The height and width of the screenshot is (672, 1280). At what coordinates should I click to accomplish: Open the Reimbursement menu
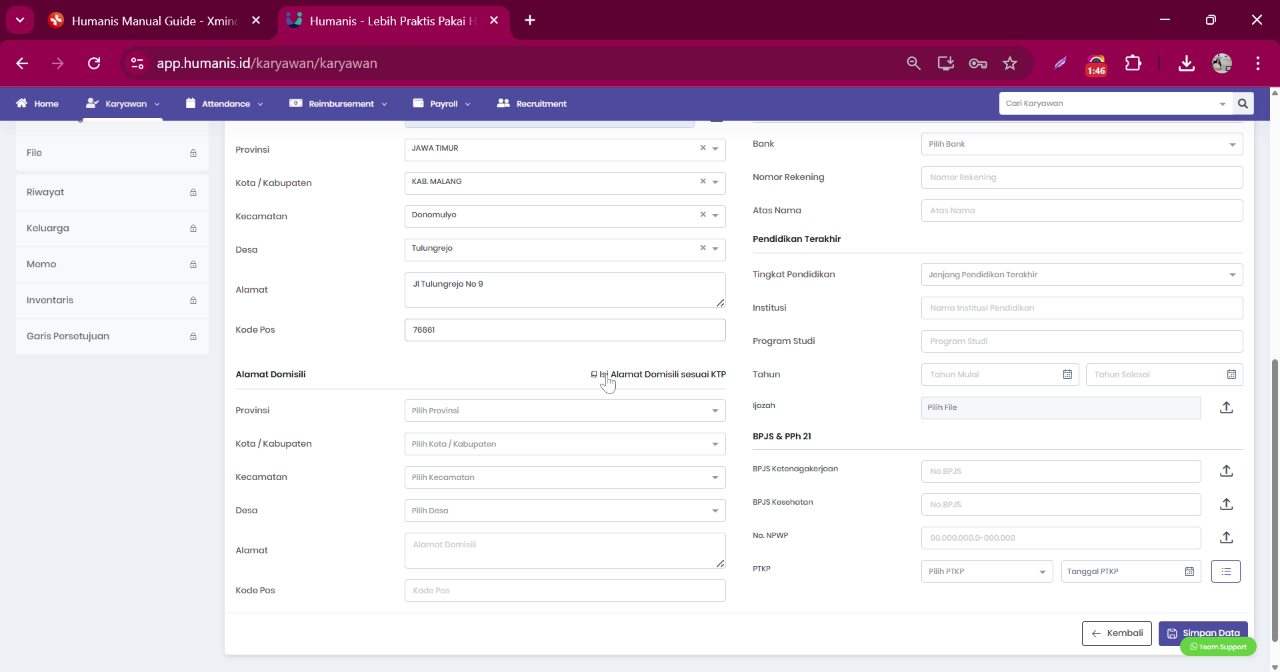pos(338,103)
